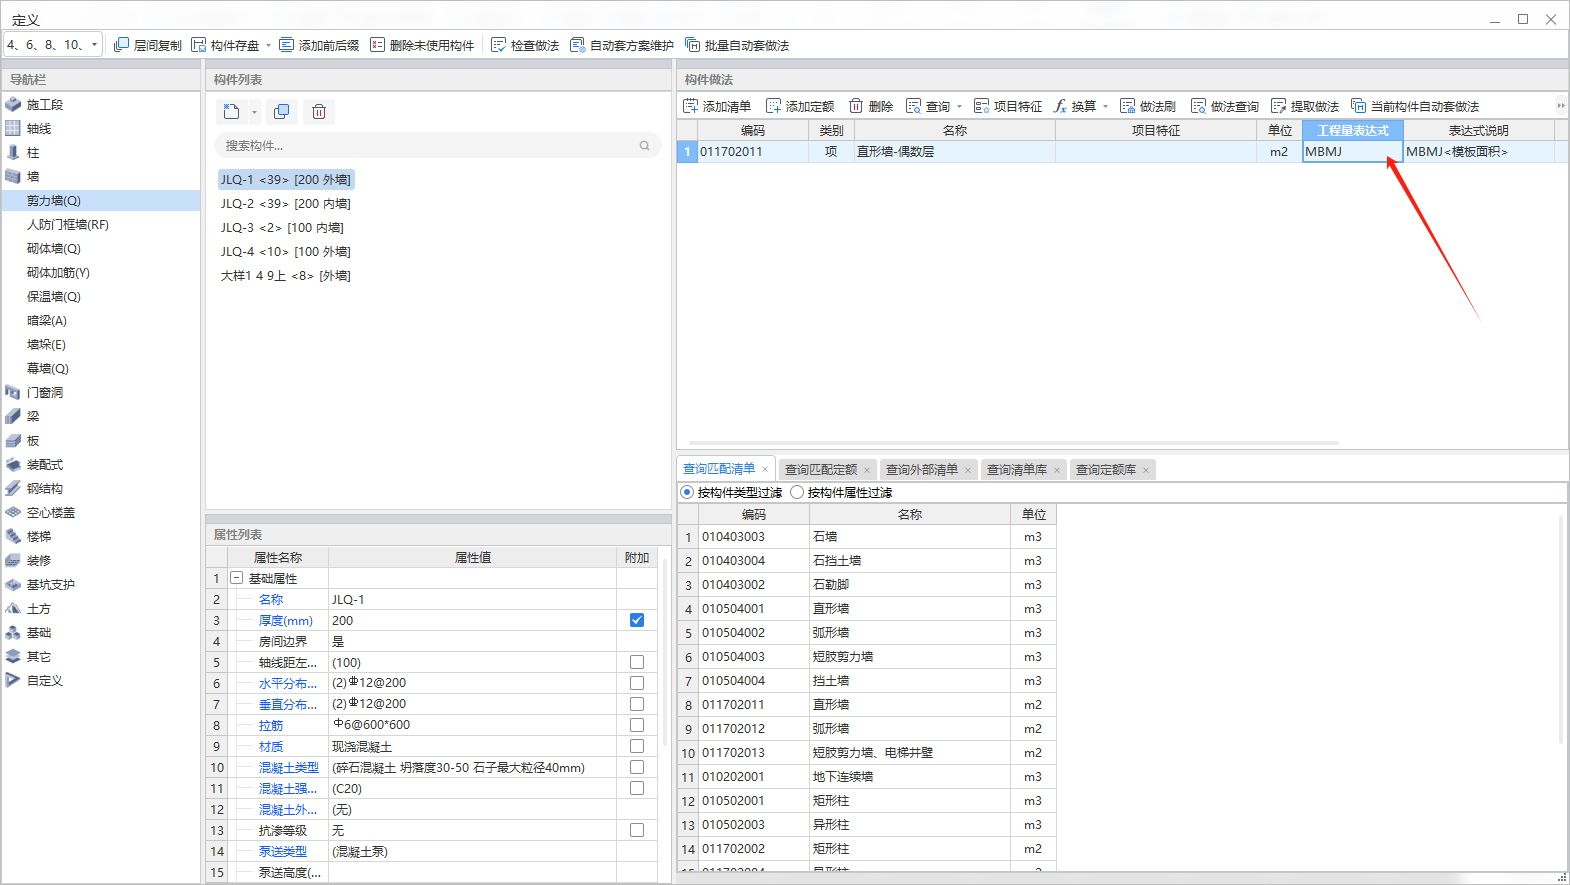The height and width of the screenshot is (885, 1570).
Task: Expand the 构件做法 toolbar overflow arrow
Action: click(x=1560, y=106)
